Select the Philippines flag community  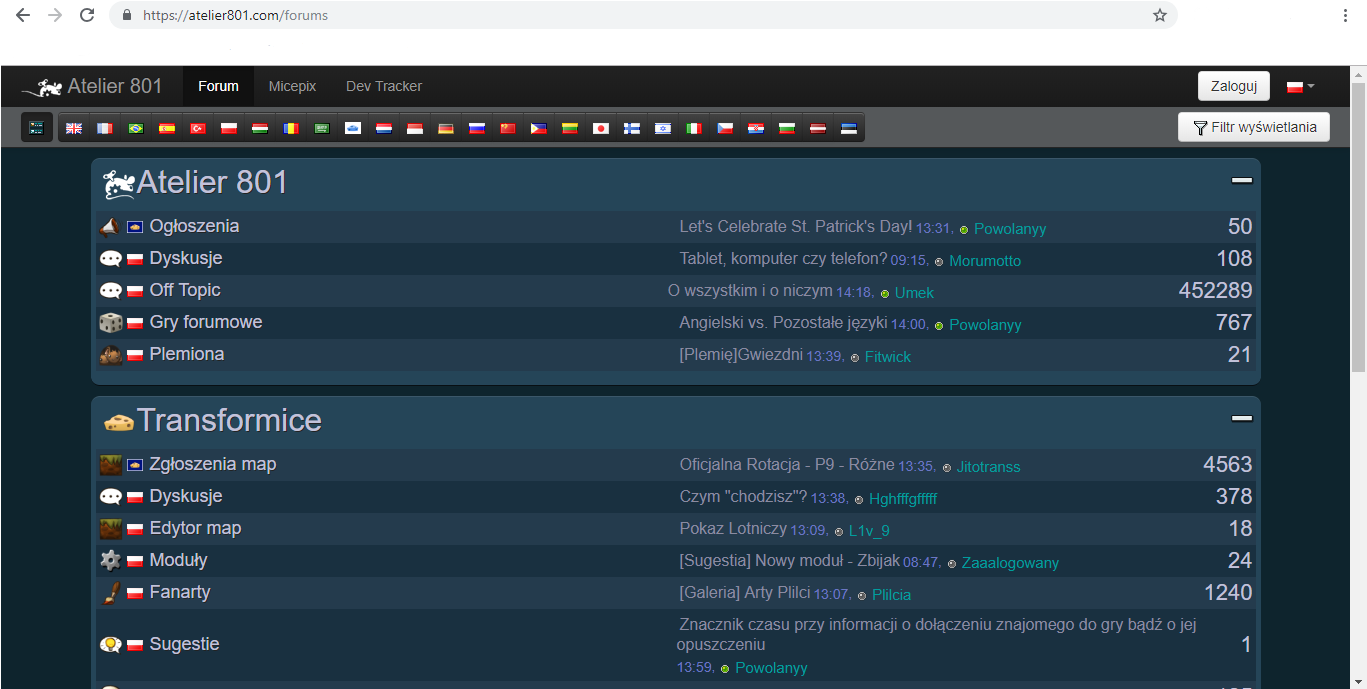[x=539, y=128]
